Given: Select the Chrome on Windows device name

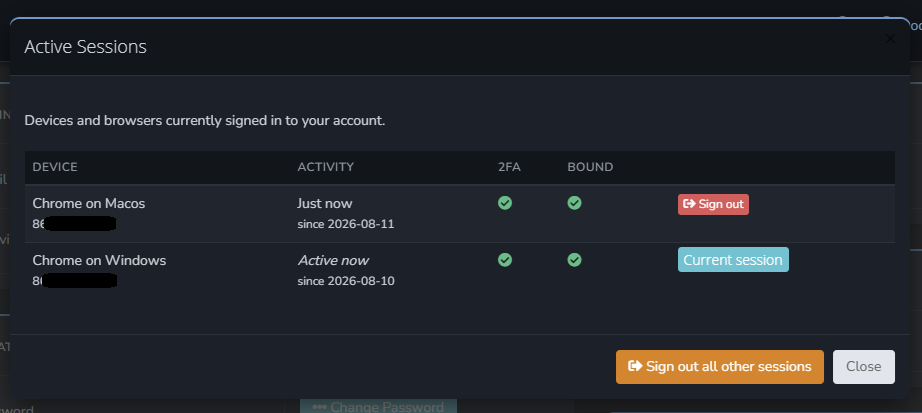Looking at the screenshot, I should pos(99,259).
